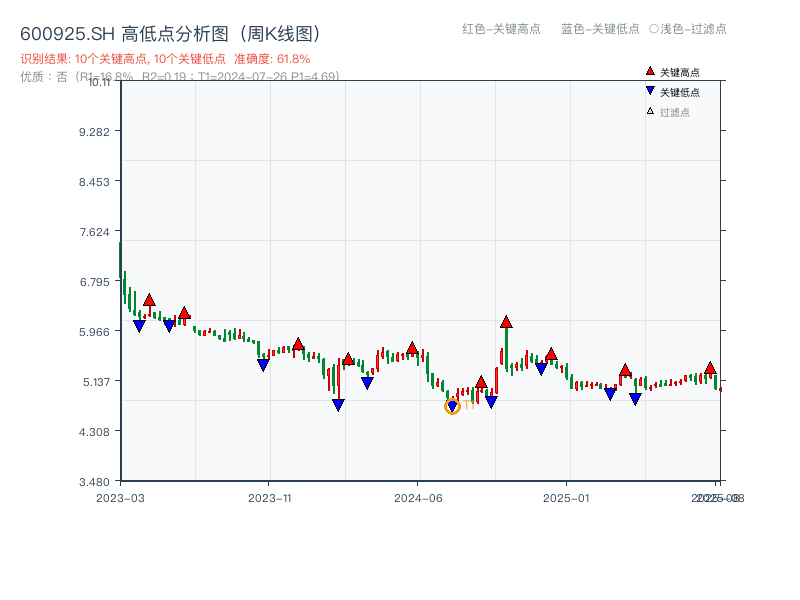Click the 600925.SH chart title
800x600 pixels.
pyautogui.click(x=170, y=35)
